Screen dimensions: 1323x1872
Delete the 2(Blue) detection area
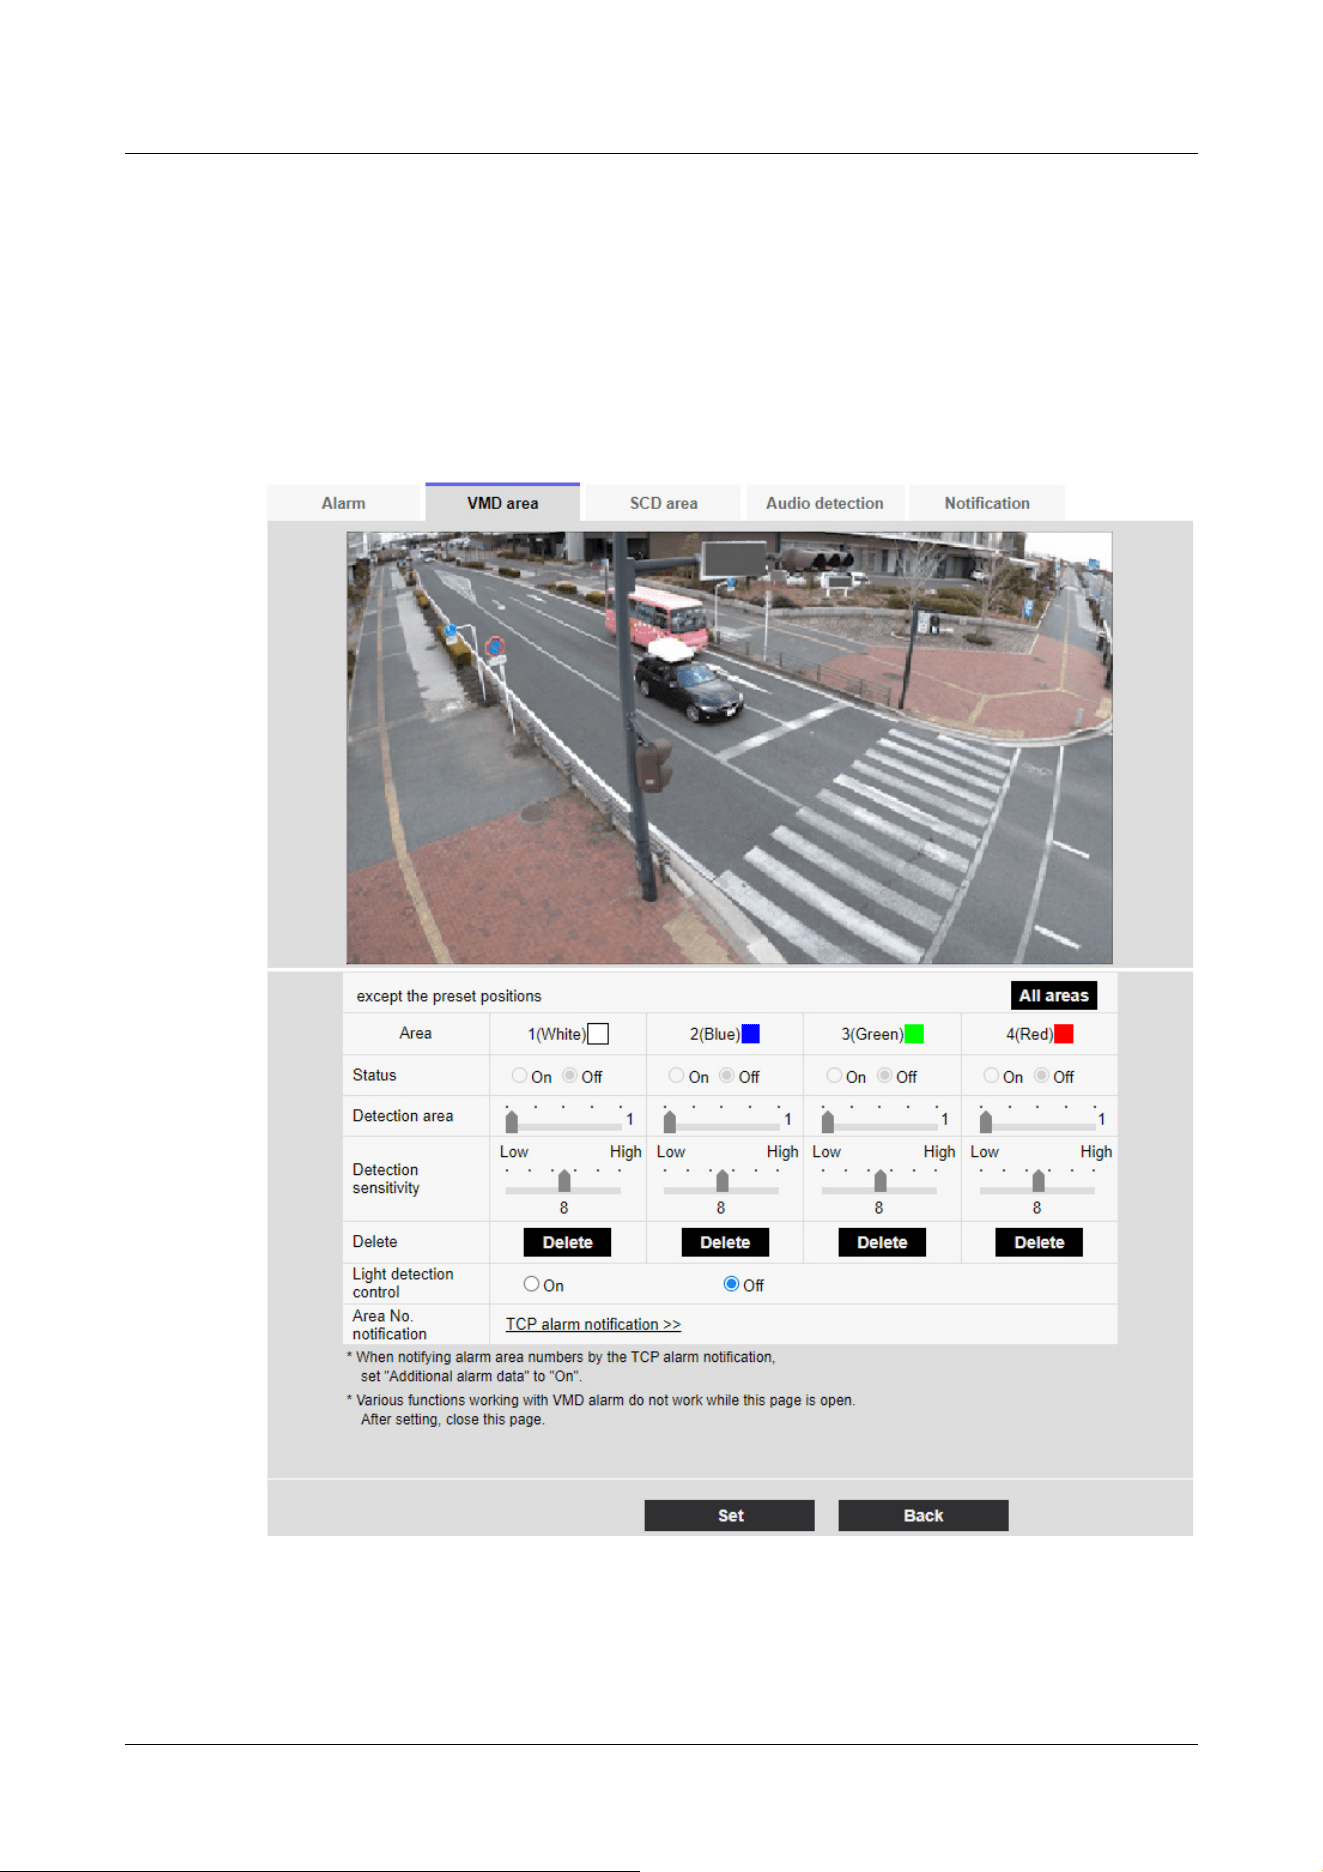[725, 1242]
